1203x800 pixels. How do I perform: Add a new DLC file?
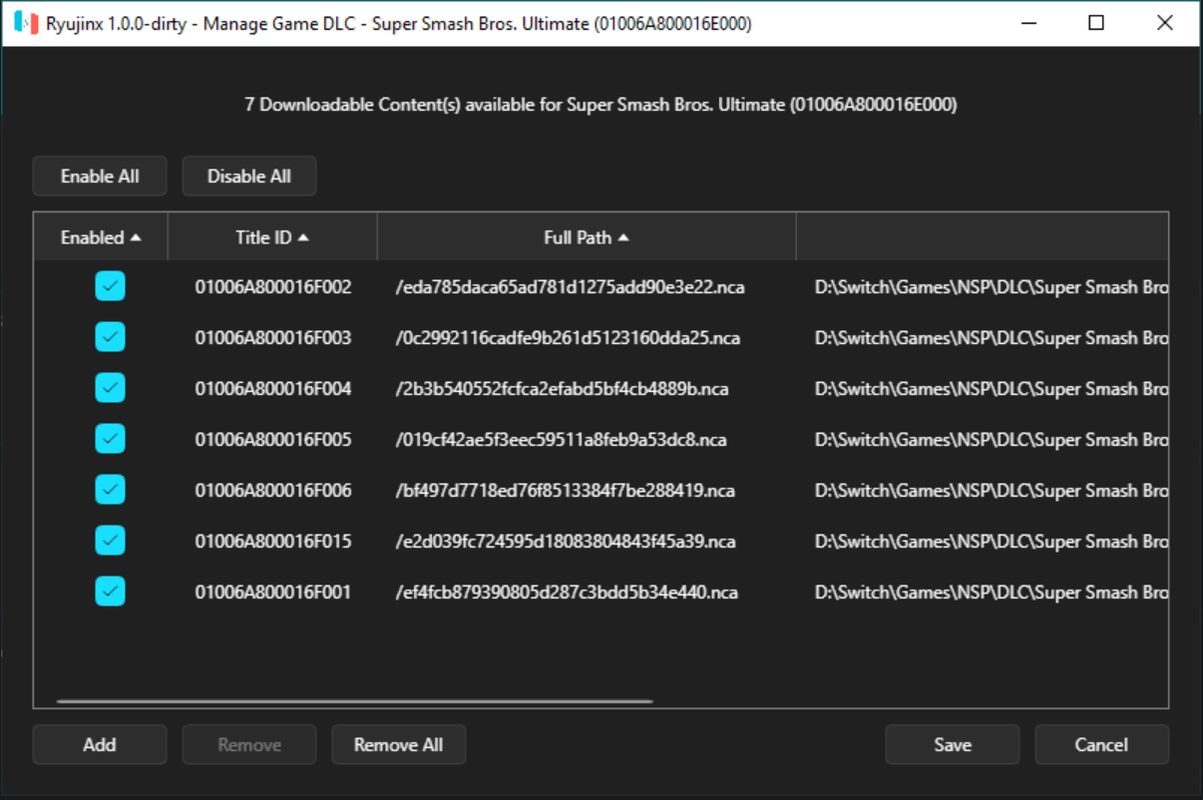(x=100, y=745)
